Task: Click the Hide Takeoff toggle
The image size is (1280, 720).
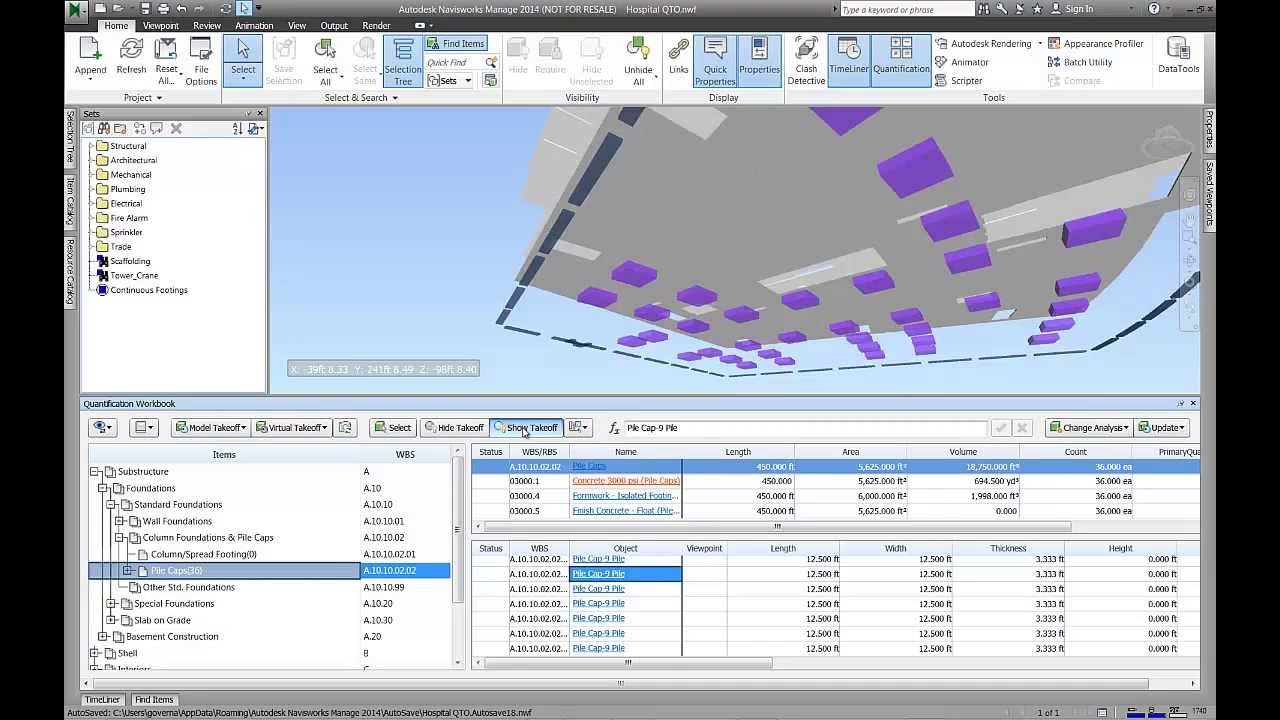Action: pos(454,428)
